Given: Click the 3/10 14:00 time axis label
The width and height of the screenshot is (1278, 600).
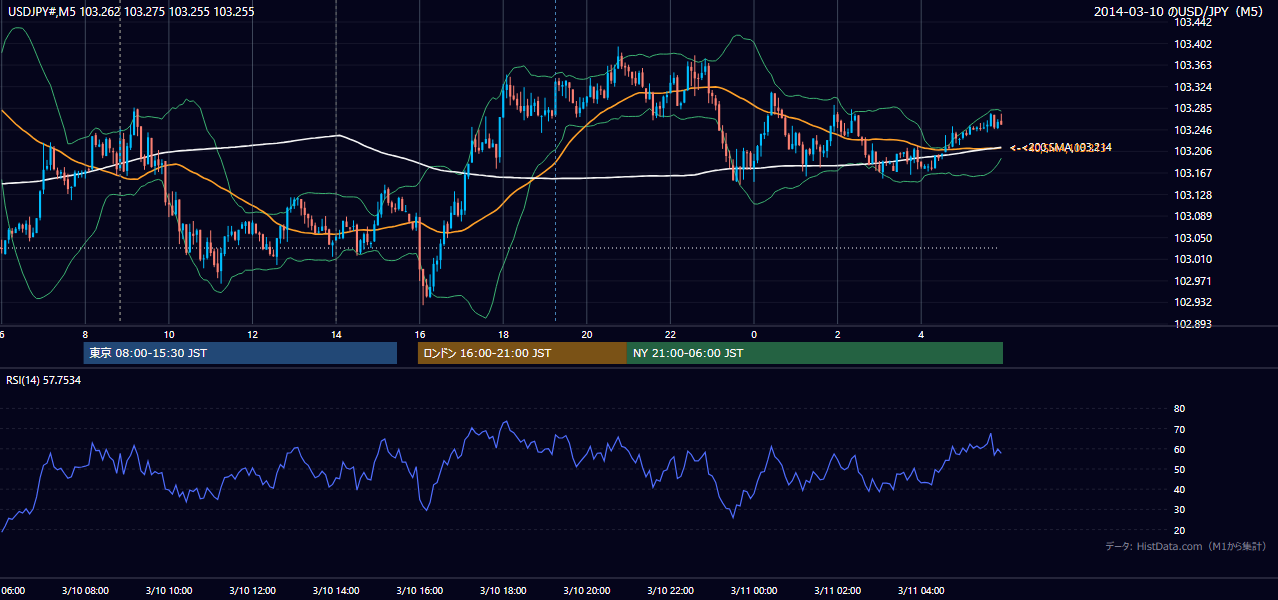Looking at the screenshot, I should click(x=336, y=591).
